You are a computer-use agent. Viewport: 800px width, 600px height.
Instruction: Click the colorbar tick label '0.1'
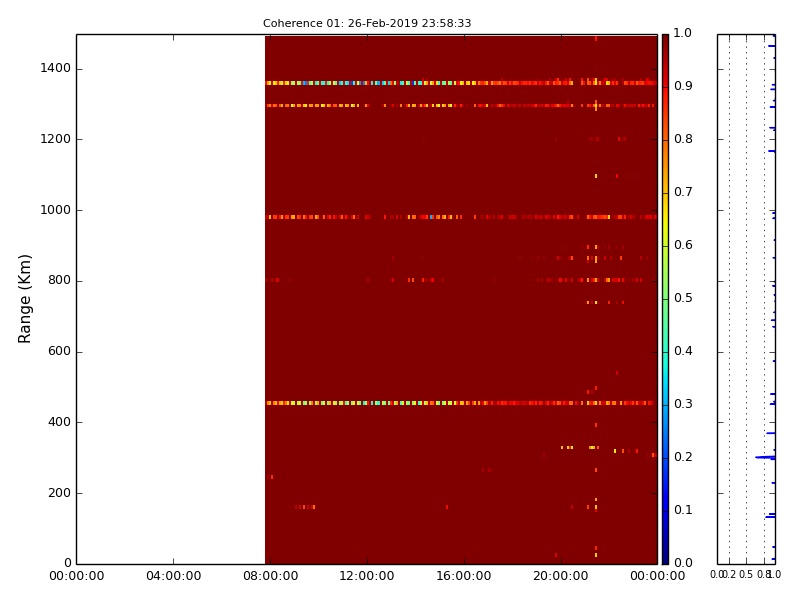[x=683, y=510]
